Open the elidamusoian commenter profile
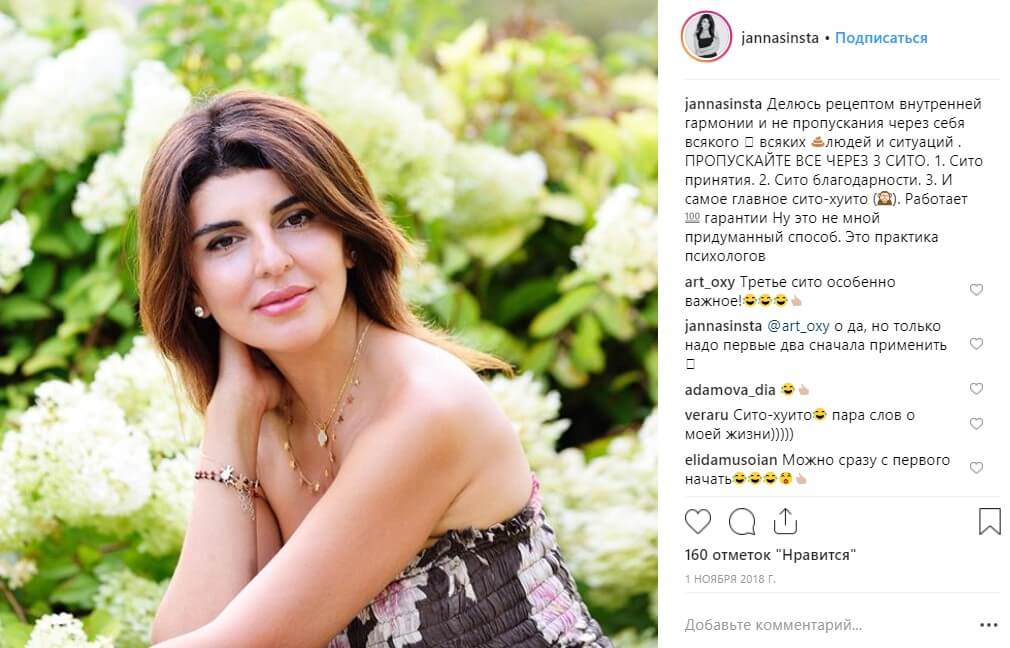Viewport: 1010px width, 648px height. point(731,460)
